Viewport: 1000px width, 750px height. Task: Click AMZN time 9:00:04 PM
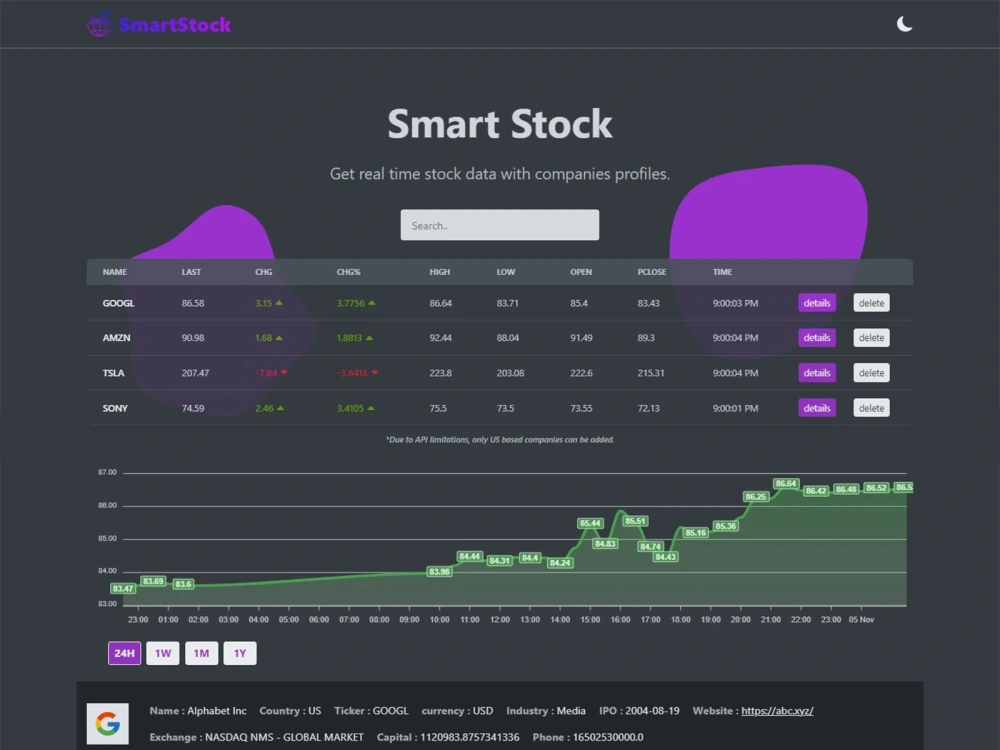(735, 337)
